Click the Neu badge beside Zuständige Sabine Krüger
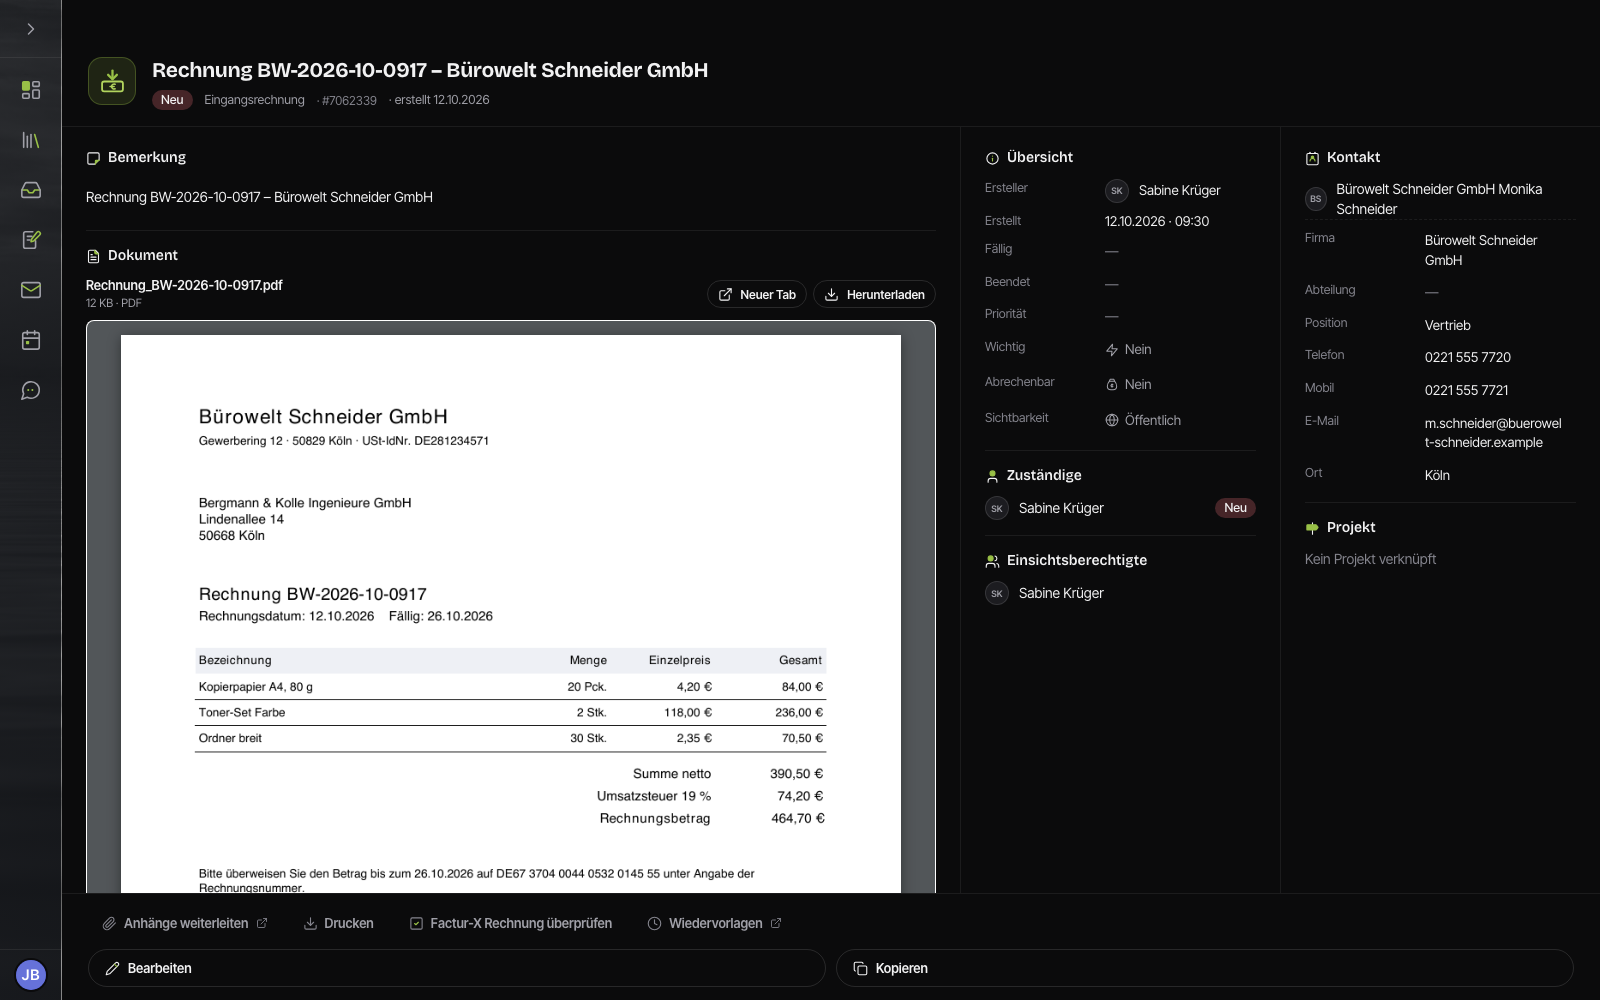Image resolution: width=1600 pixels, height=1000 pixels. point(1235,508)
